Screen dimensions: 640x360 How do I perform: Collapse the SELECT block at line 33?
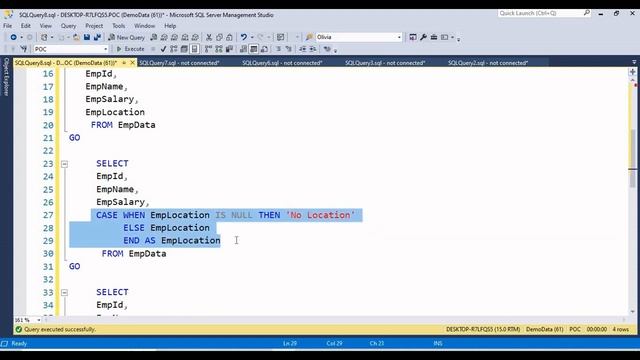tap(64, 293)
